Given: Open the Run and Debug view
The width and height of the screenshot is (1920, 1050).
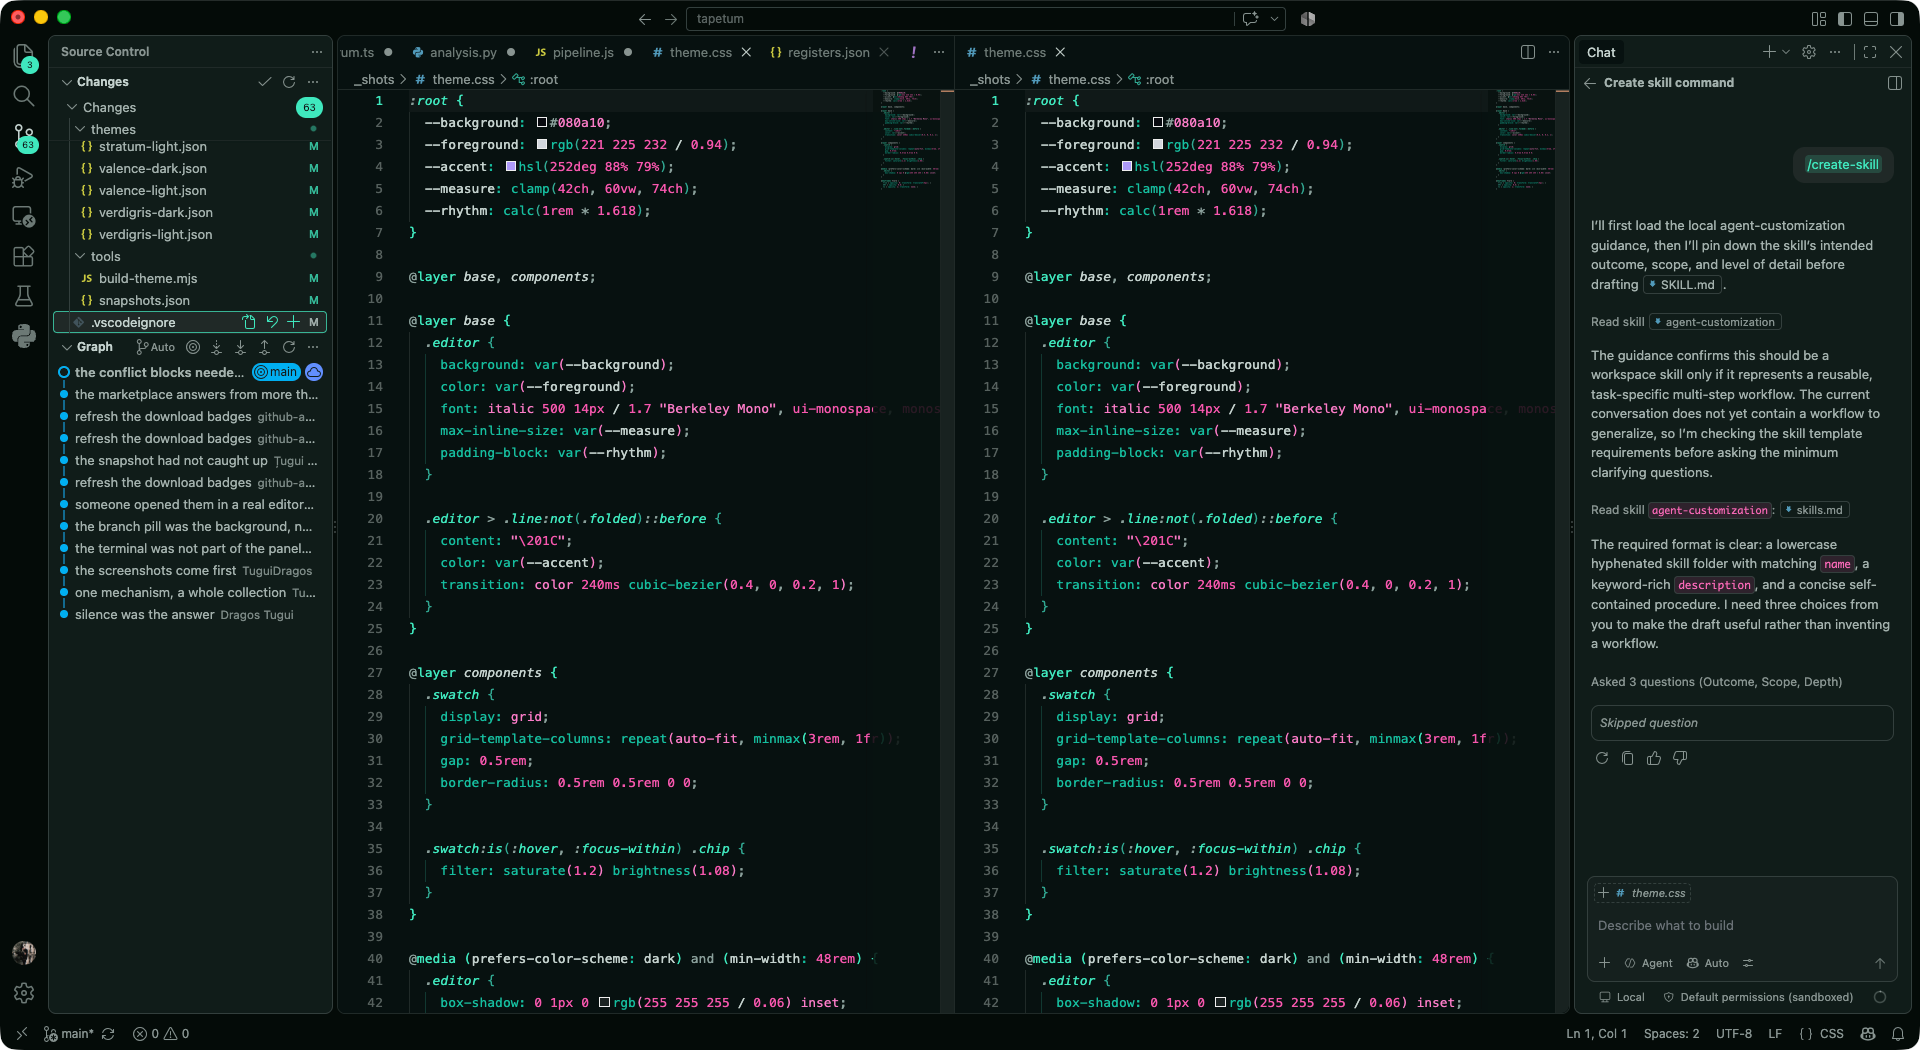Looking at the screenshot, I should pyautogui.click(x=24, y=178).
